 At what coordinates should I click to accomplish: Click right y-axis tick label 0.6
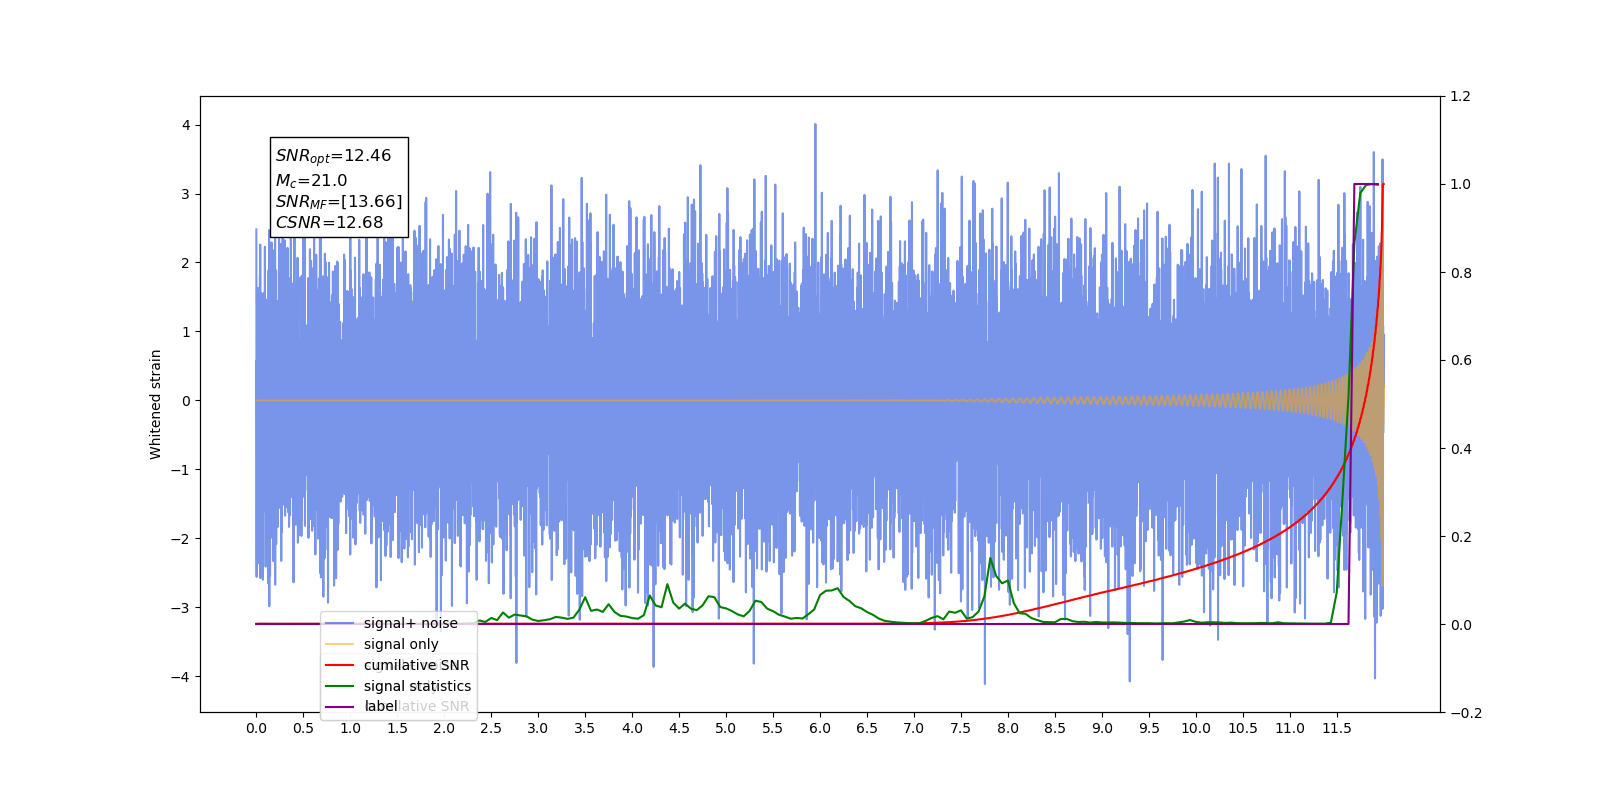click(1460, 361)
